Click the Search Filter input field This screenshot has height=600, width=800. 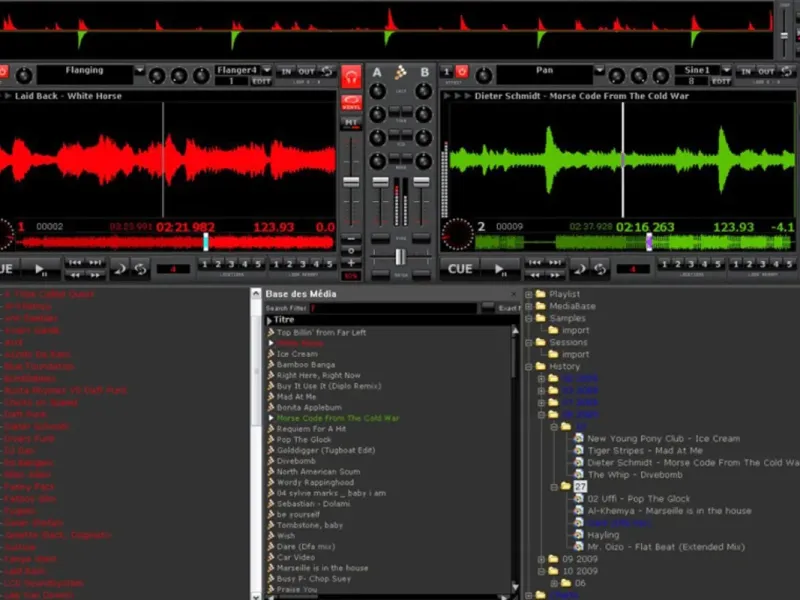coord(393,308)
